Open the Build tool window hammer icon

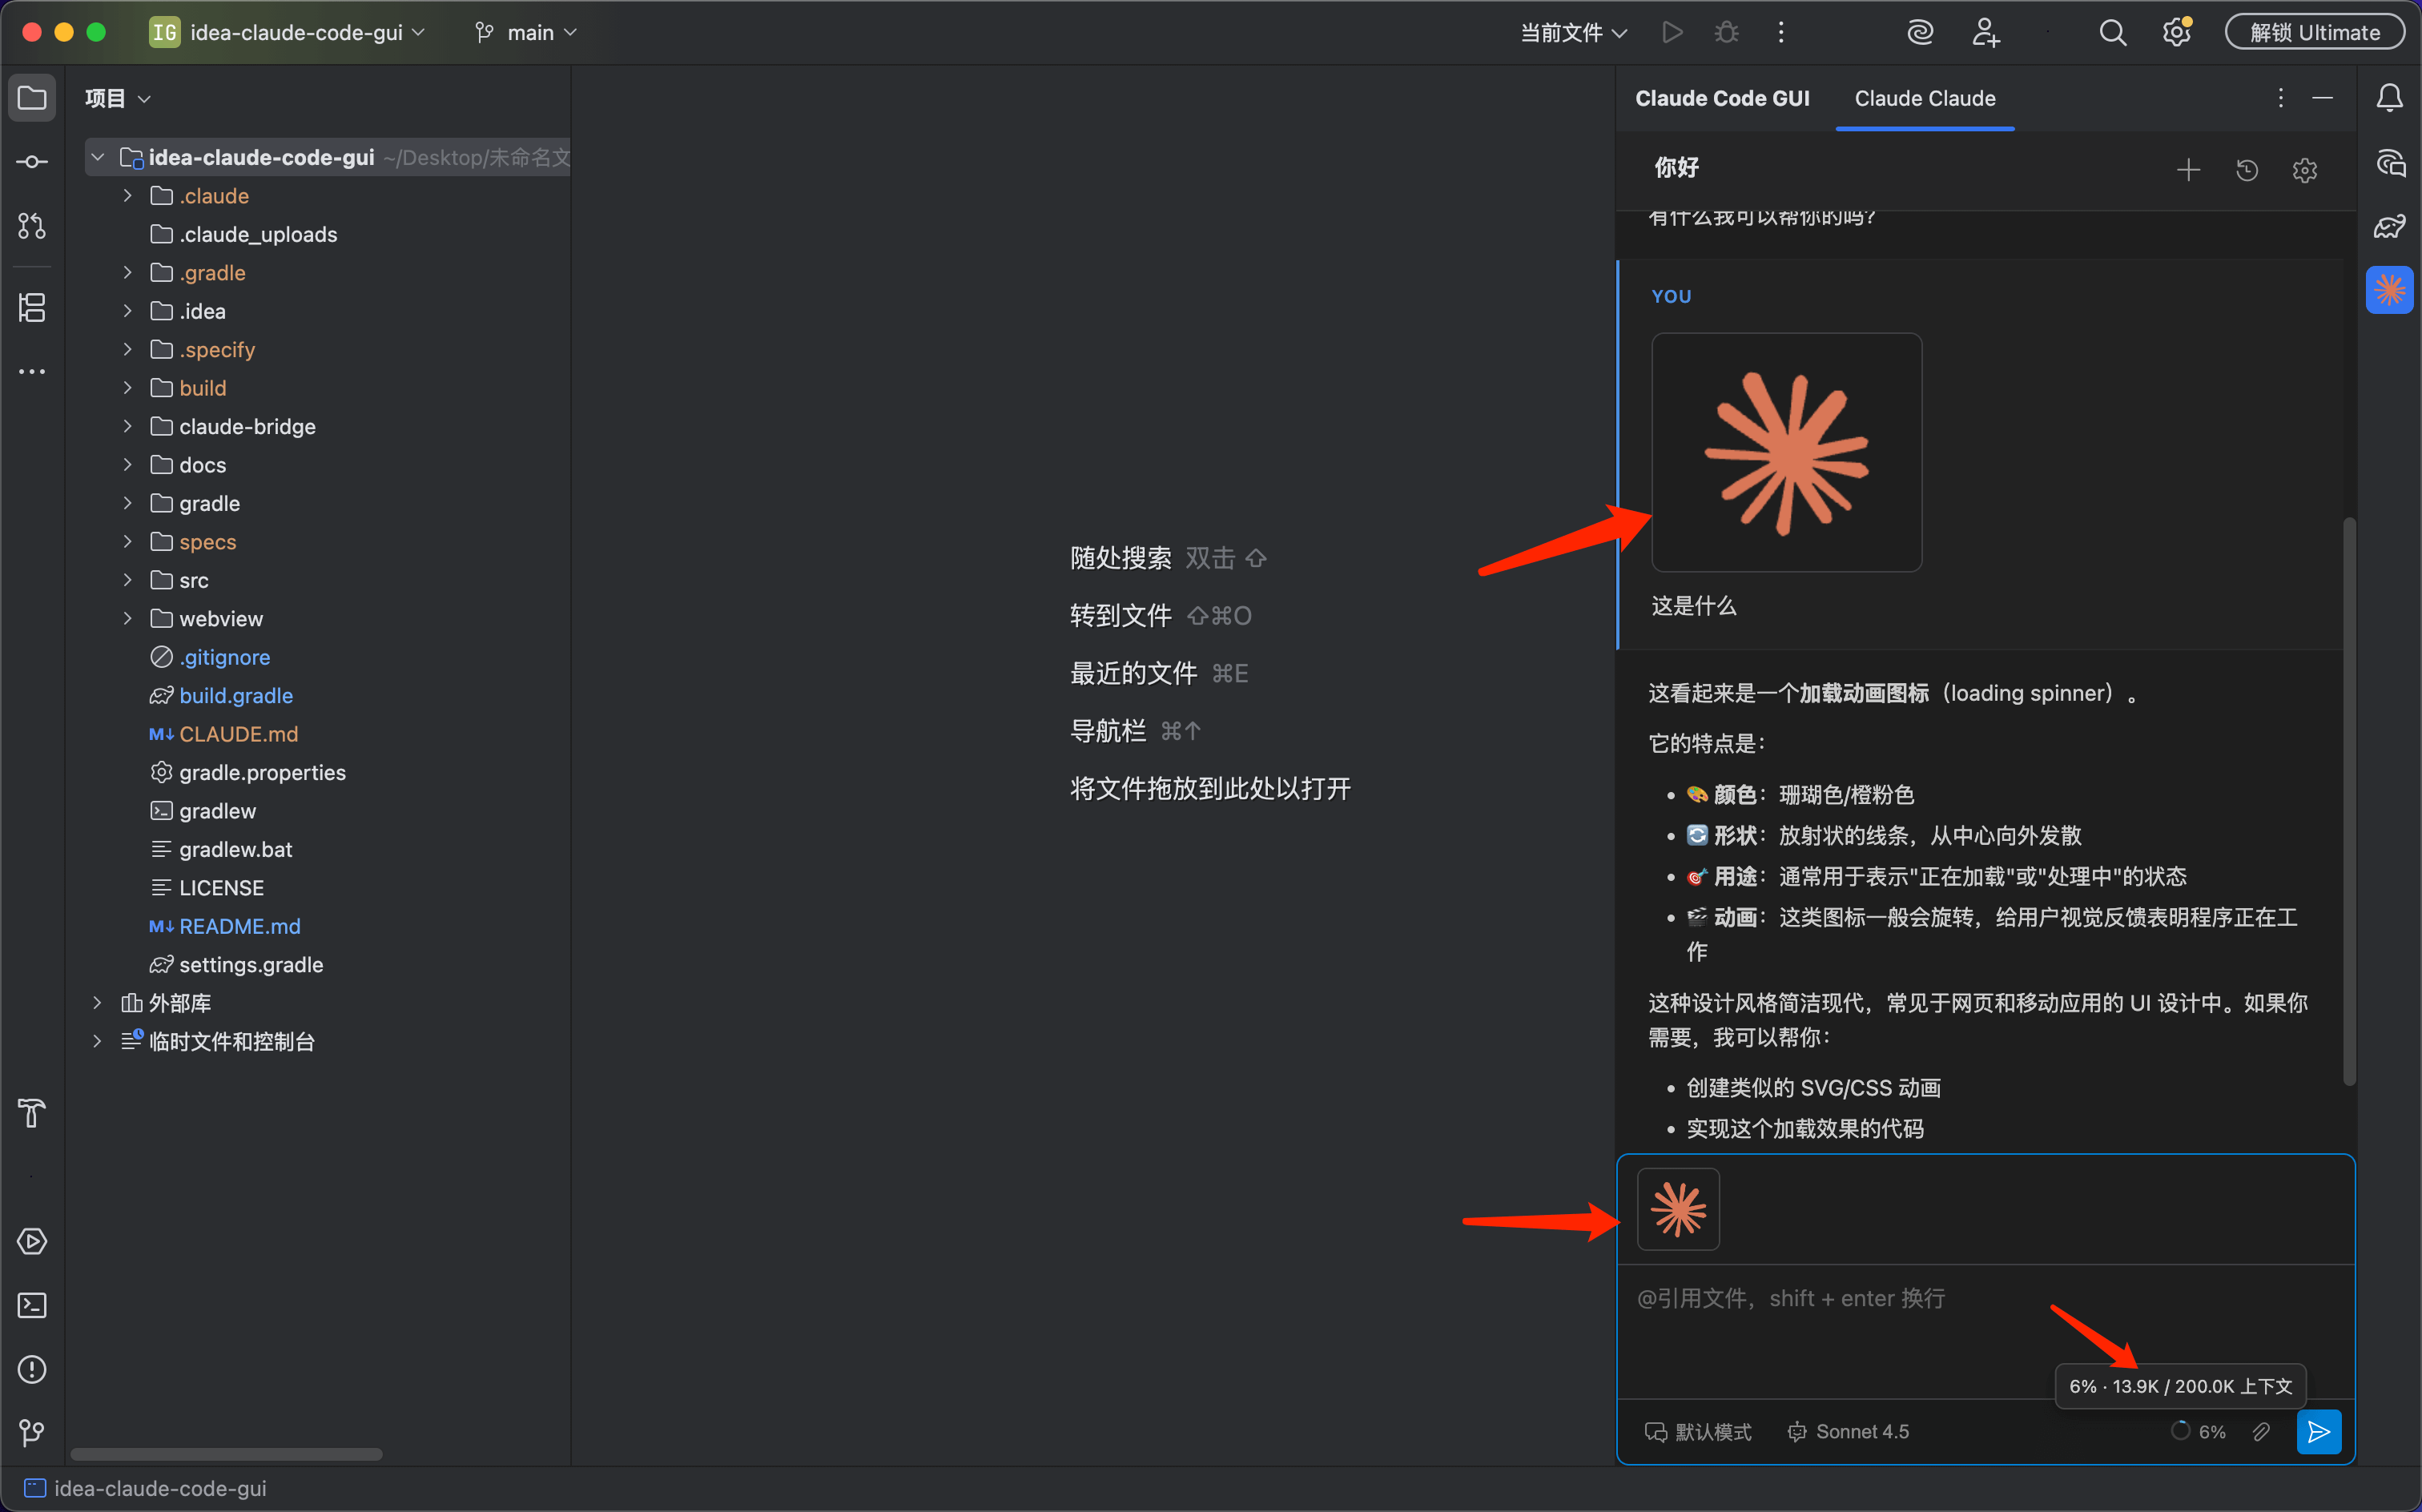tap(31, 1113)
